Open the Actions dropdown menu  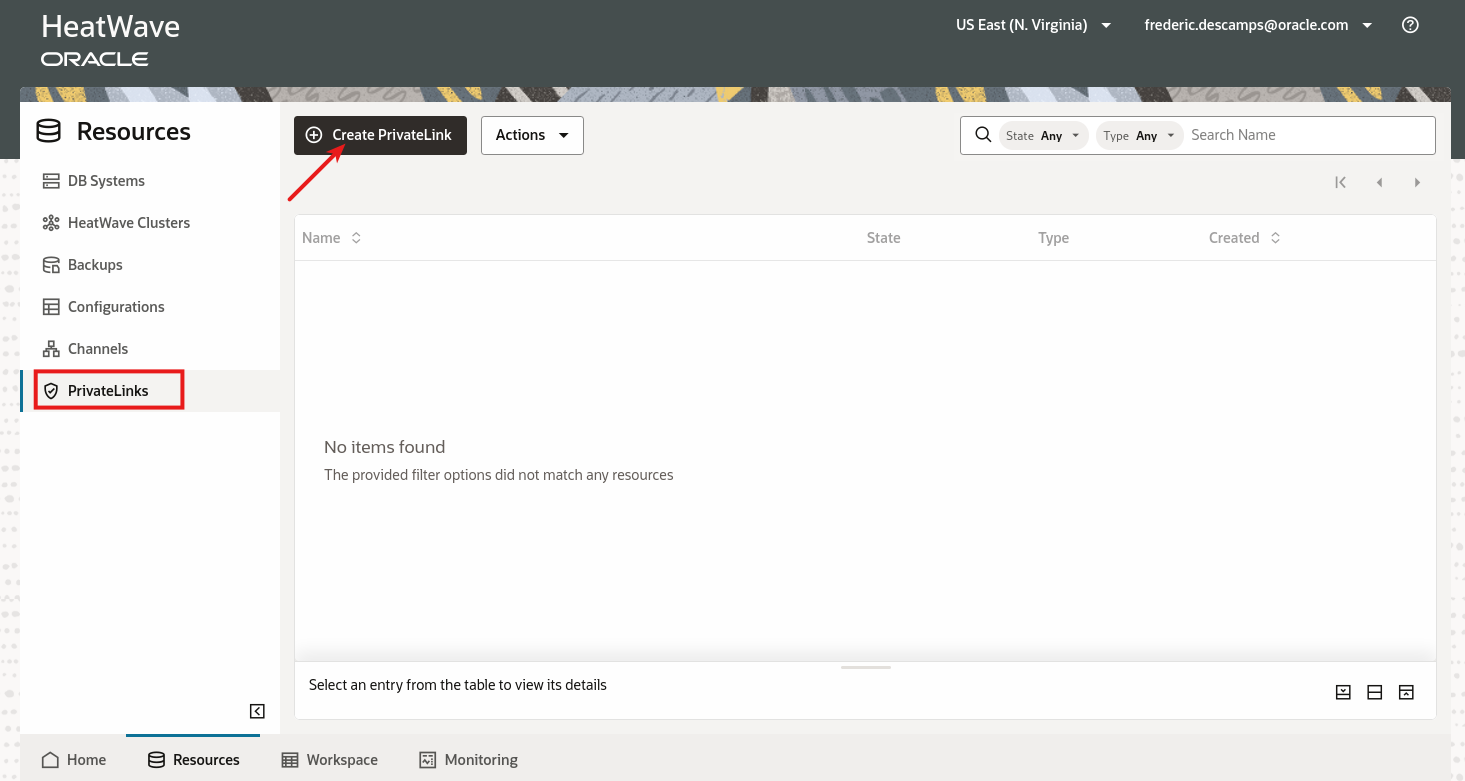532,135
